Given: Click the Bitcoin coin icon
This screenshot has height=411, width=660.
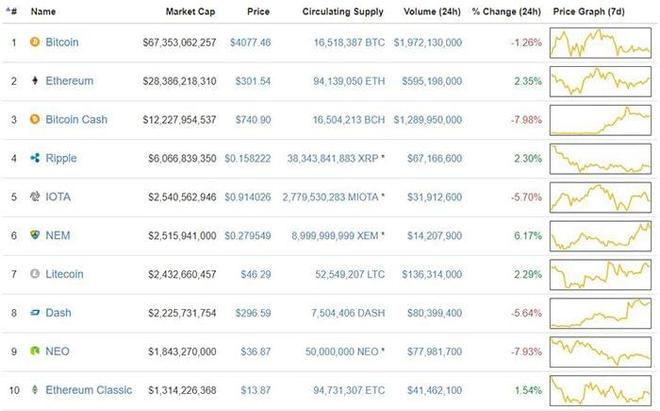Looking at the screenshot, I should click(x=35, y=42).
